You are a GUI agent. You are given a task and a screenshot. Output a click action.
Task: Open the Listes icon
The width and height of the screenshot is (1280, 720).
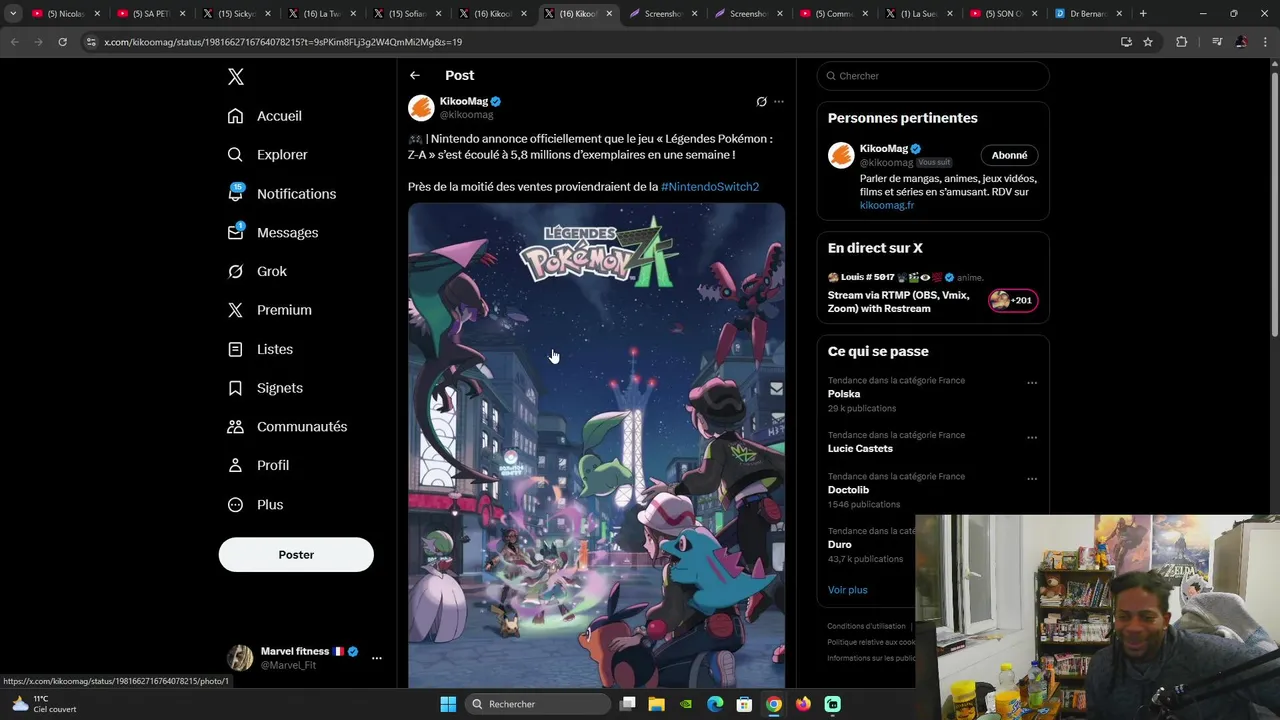click(x=235, y=349)
